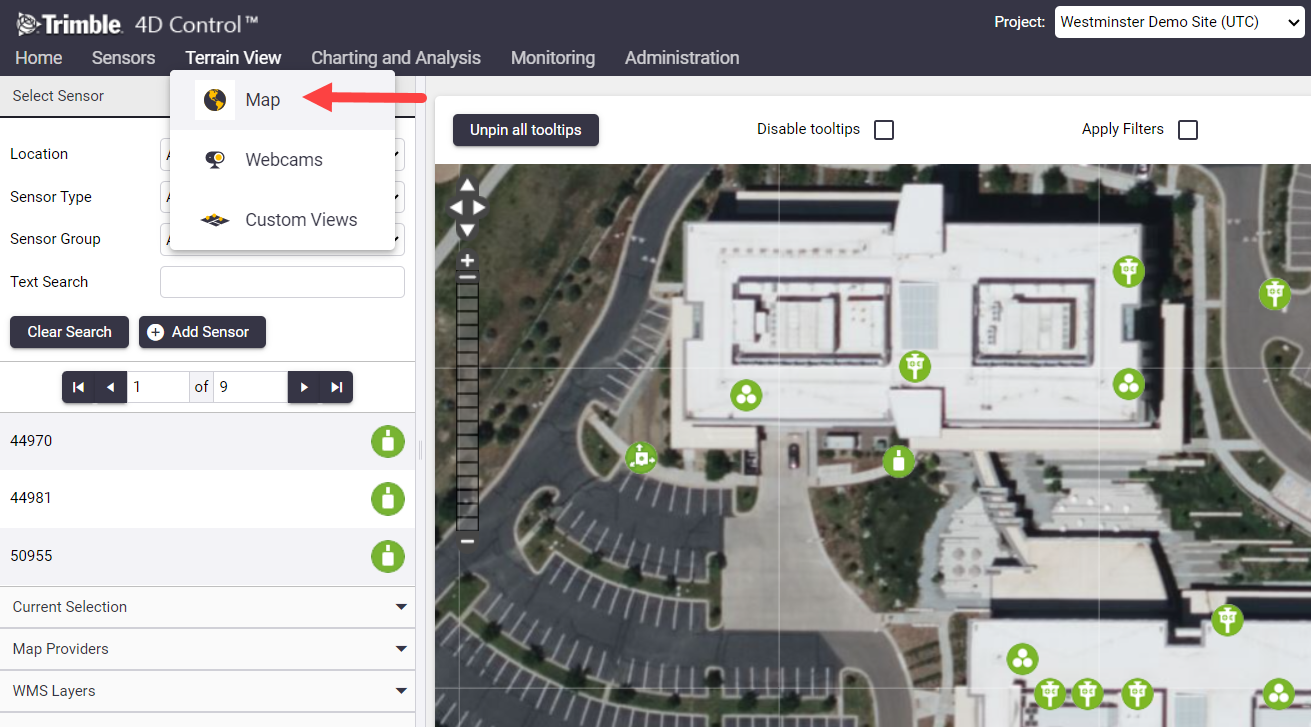This screenshot has height=727, width=1311.
Task: Select sensor row 44970
Action: tap(207, 441)
